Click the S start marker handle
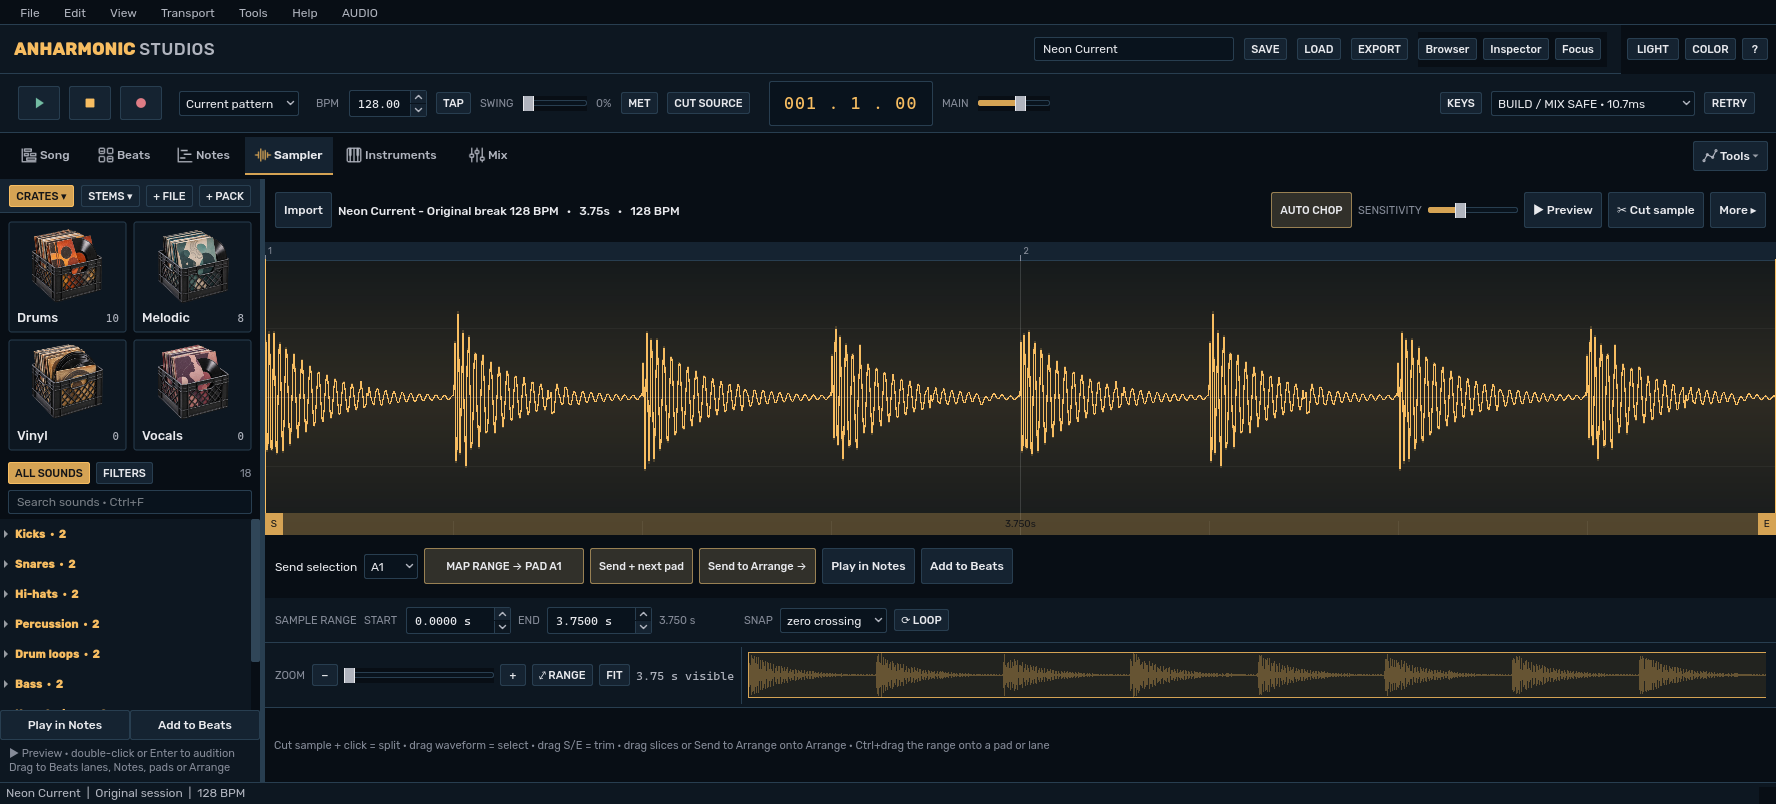 coord(274,524)
